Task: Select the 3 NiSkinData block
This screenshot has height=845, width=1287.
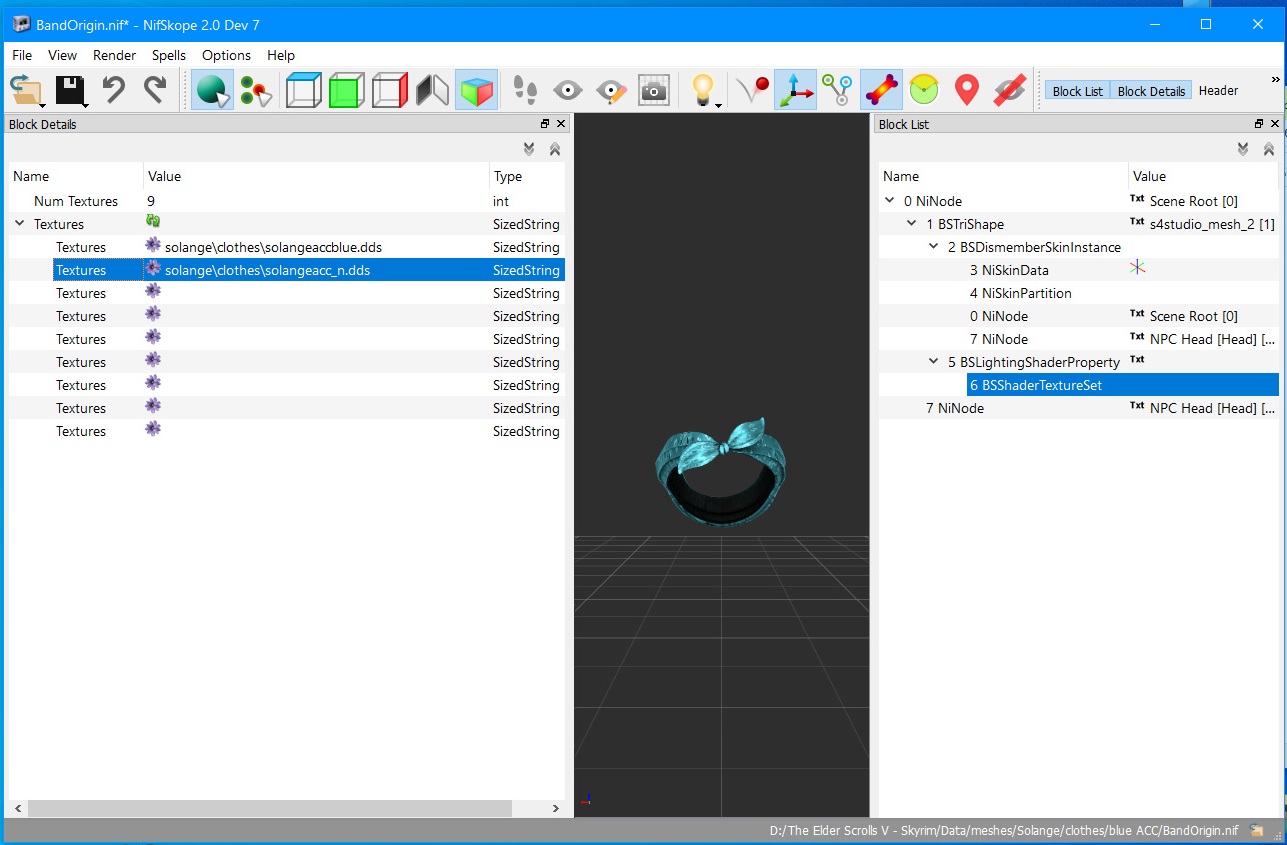Action: (1009, 270)
